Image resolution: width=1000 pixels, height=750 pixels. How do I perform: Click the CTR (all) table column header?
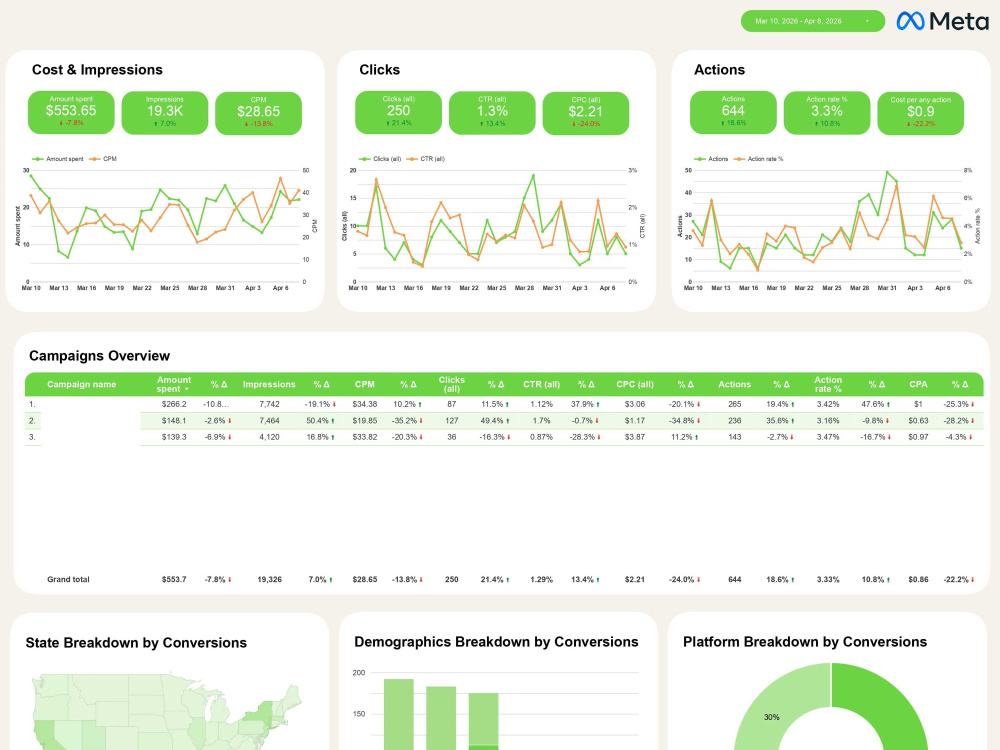tap(541, 384)
